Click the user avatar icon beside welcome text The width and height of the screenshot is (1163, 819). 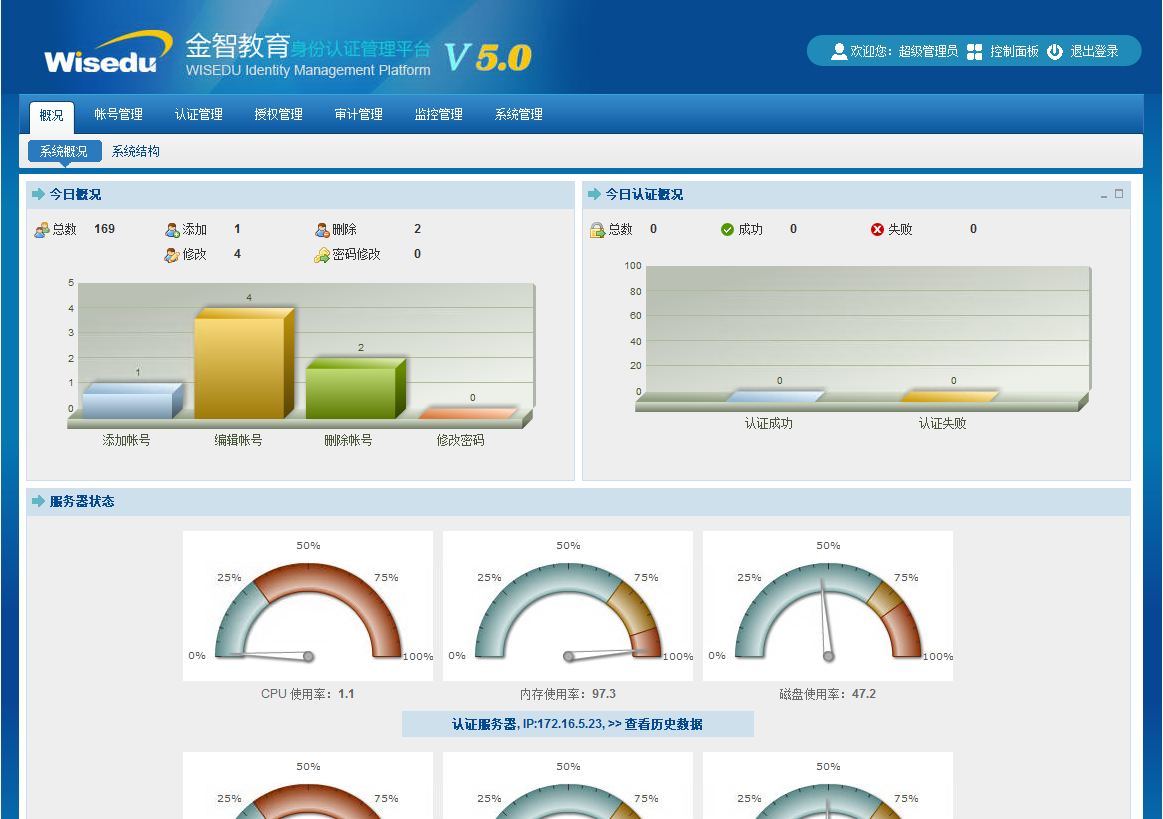tap(838, 51)
